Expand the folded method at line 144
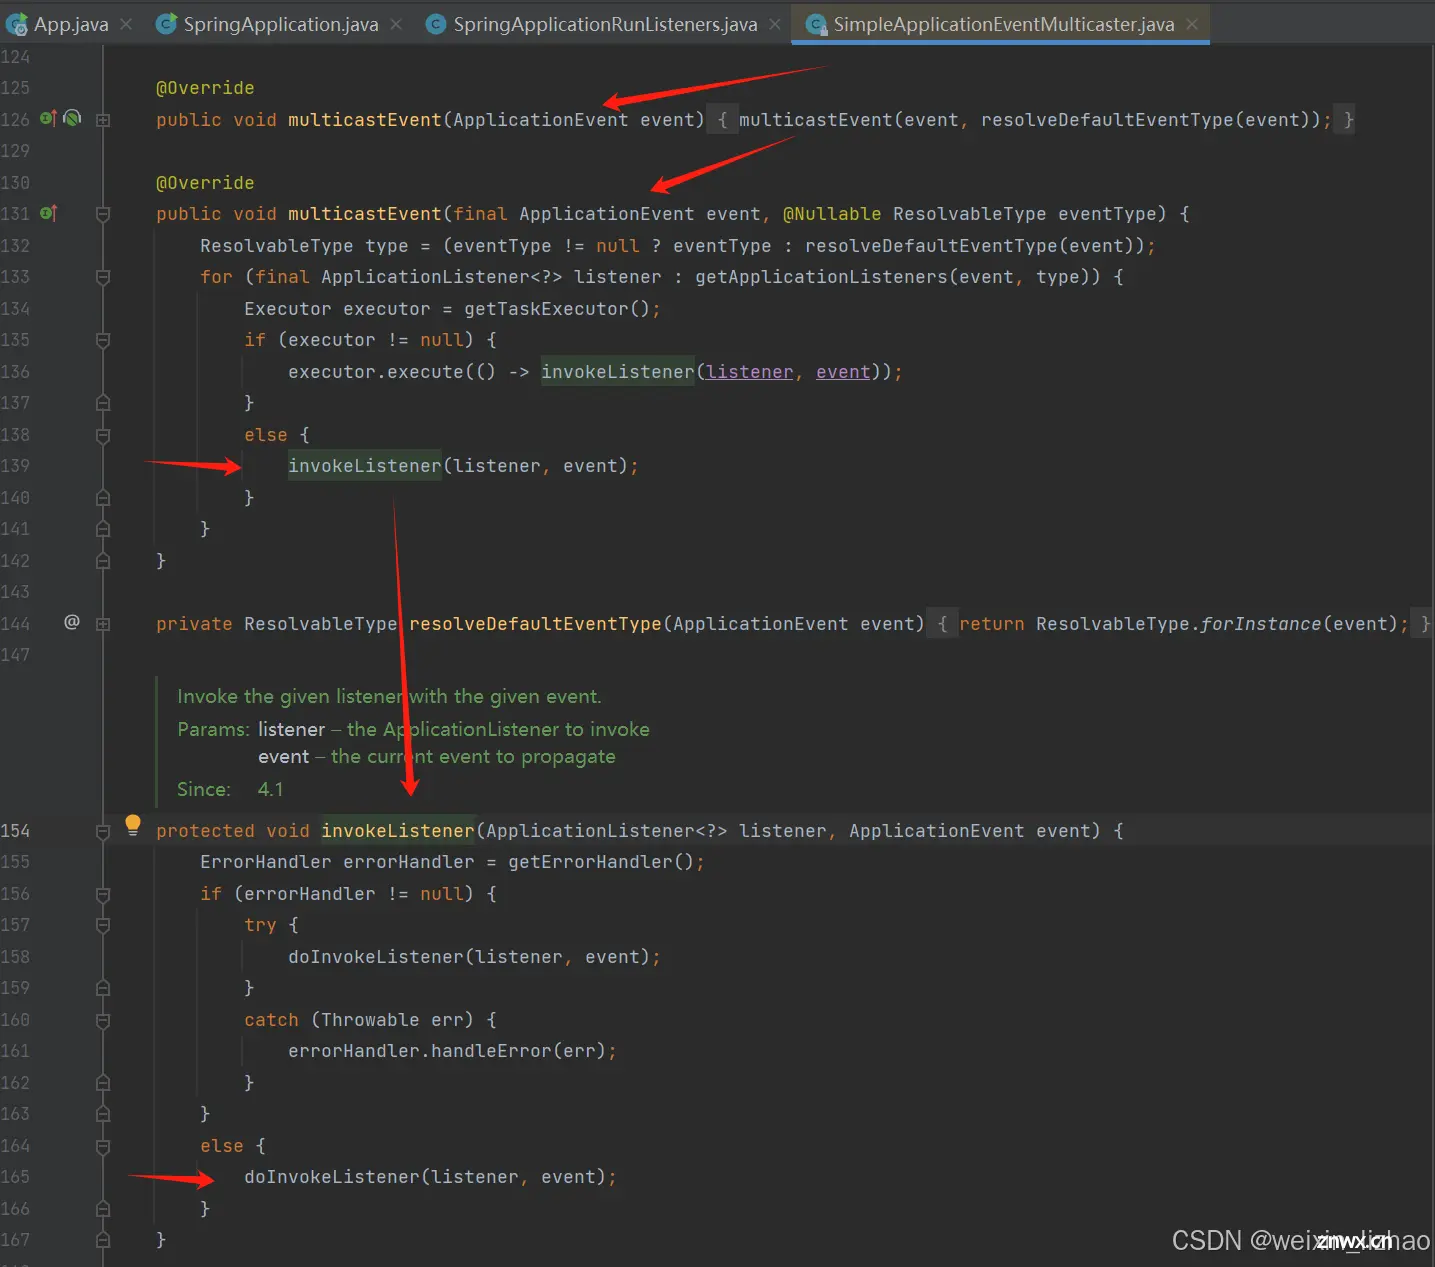 [x=103, y=623]
